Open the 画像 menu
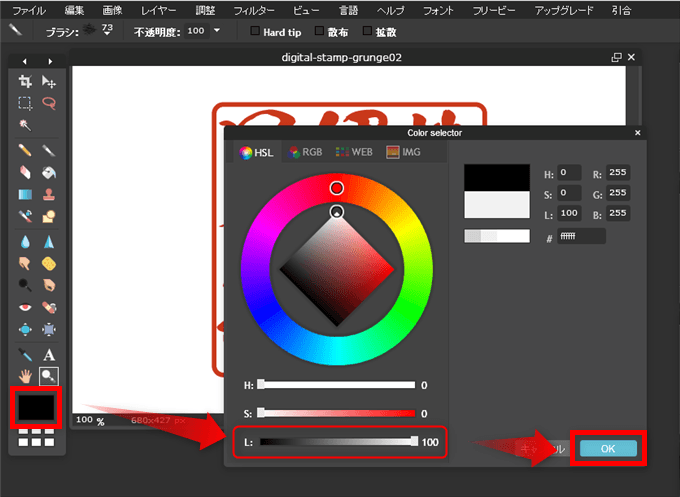This screenshot has height=497, width=680. pos(112,10)
